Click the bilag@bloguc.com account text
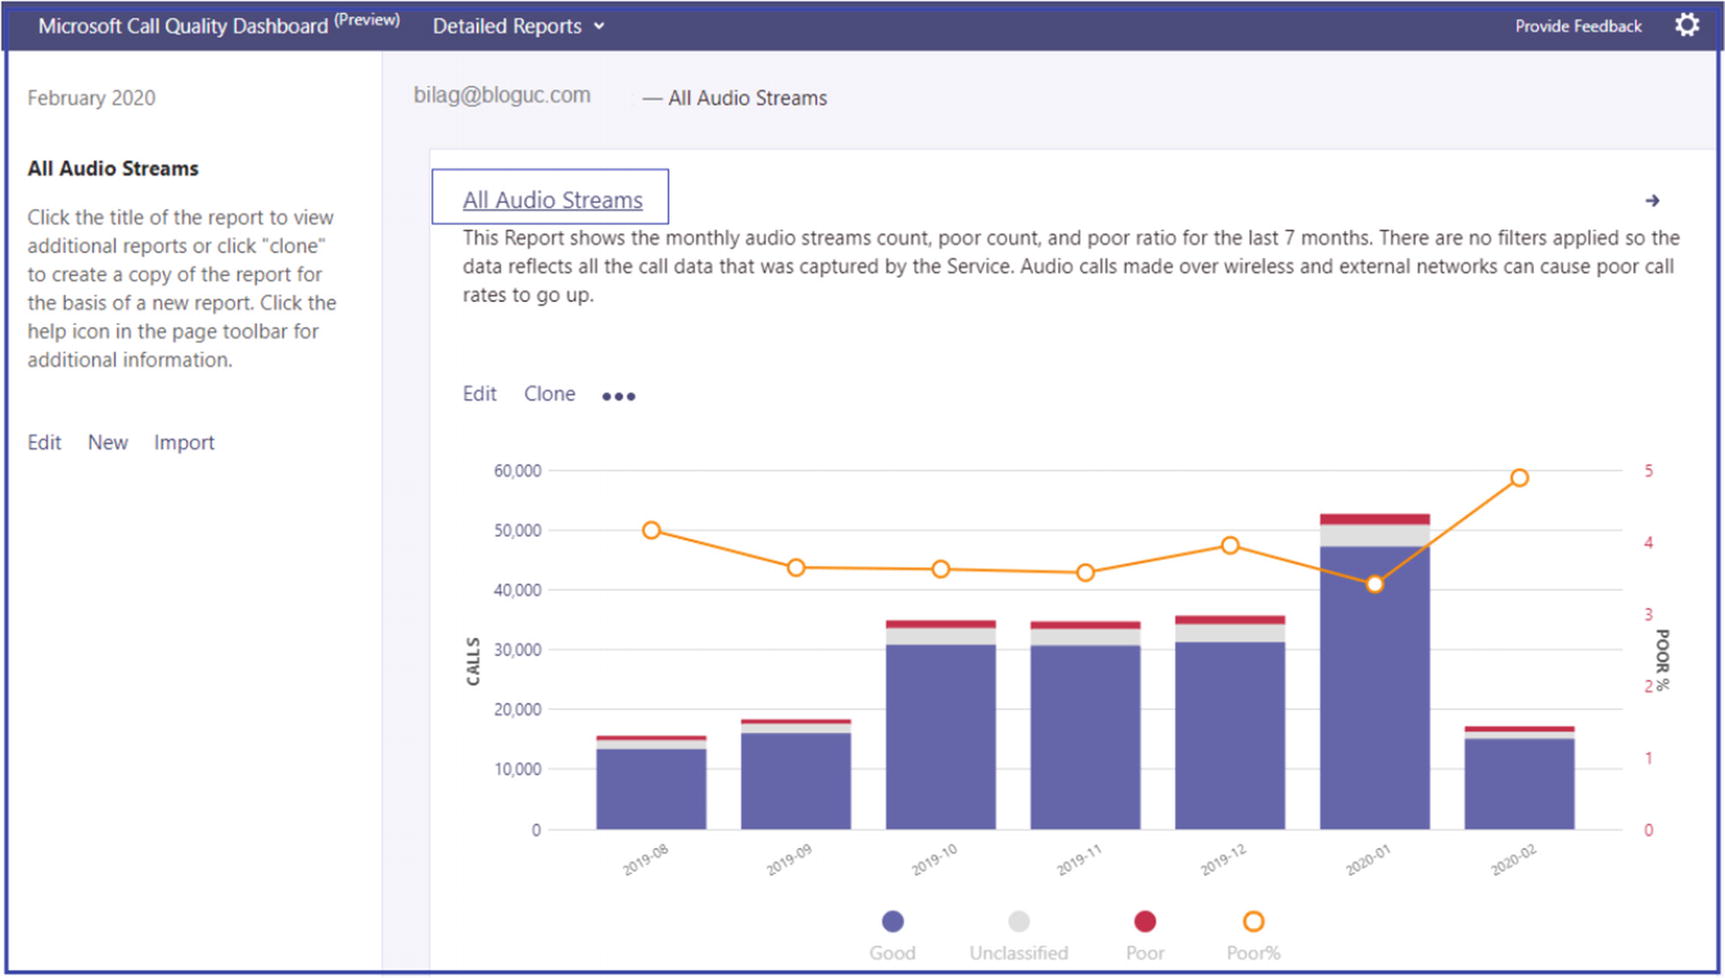 tap(502, 95)
